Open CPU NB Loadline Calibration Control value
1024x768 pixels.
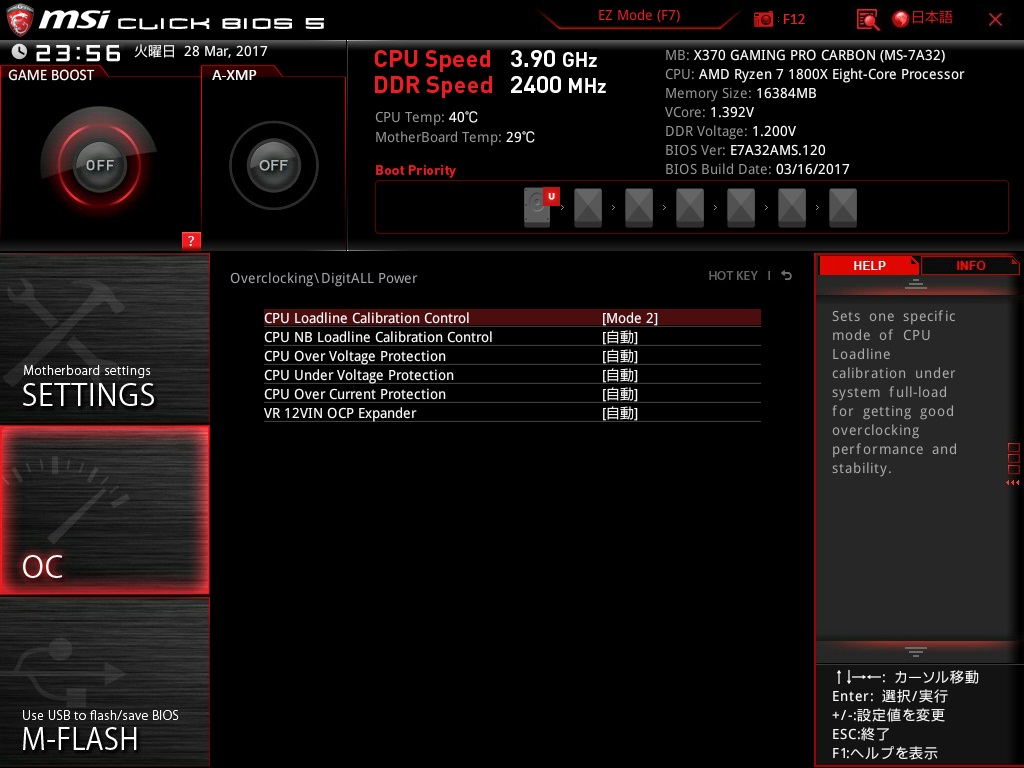620,337
